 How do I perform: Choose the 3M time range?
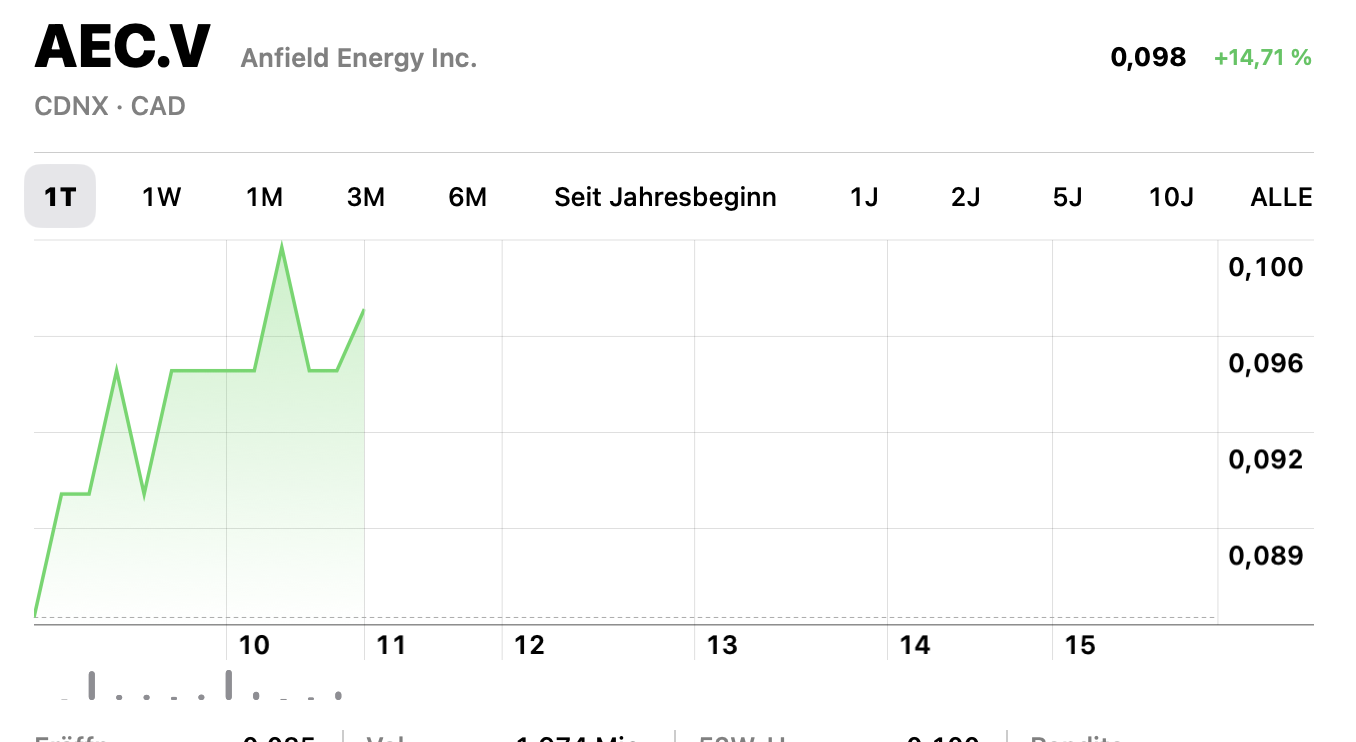[x=366, y=197]
